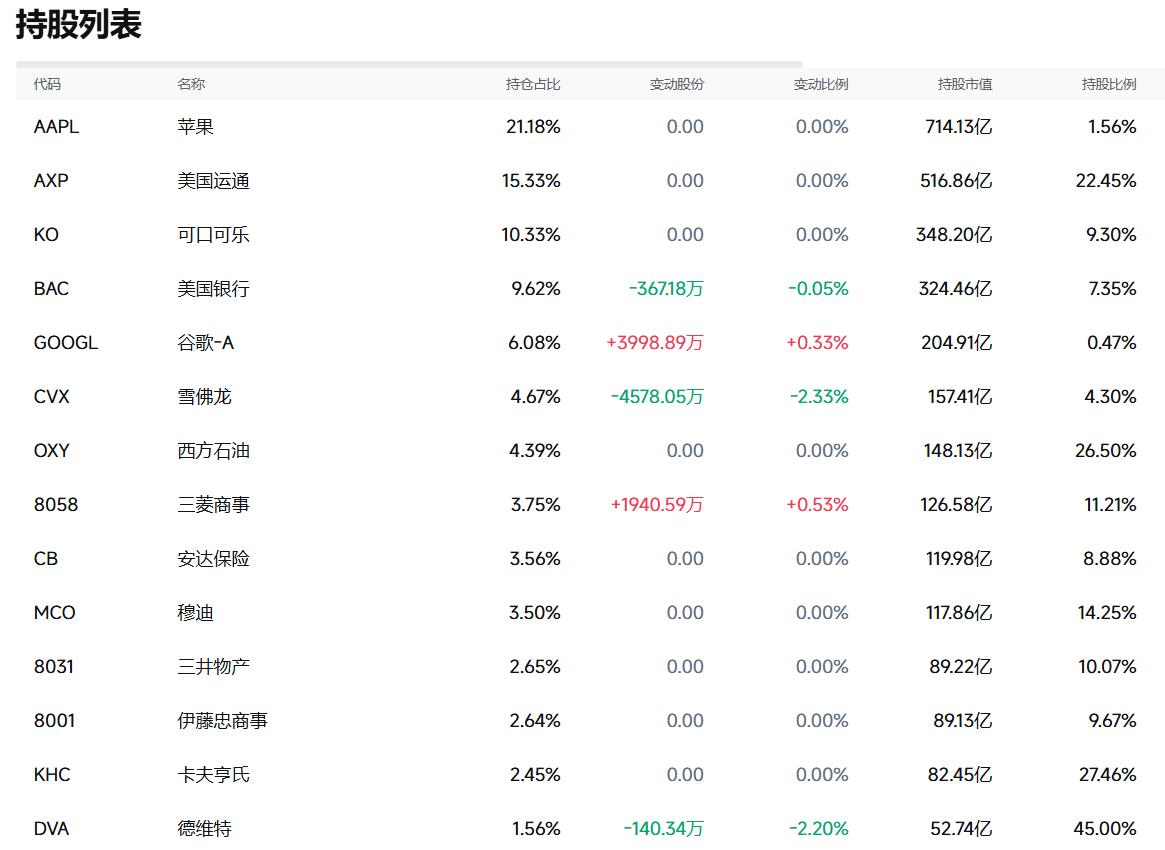Sort by the 变动比例 column header
This screenshot has width=1165, height=850.
pos(821,85)
